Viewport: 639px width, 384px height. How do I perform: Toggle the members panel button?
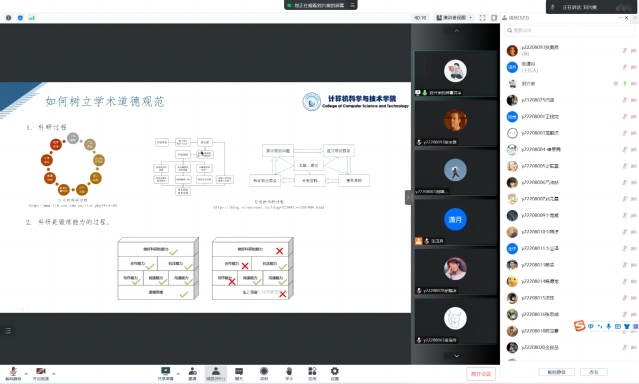pyautogui.click(x=216, y=373)
